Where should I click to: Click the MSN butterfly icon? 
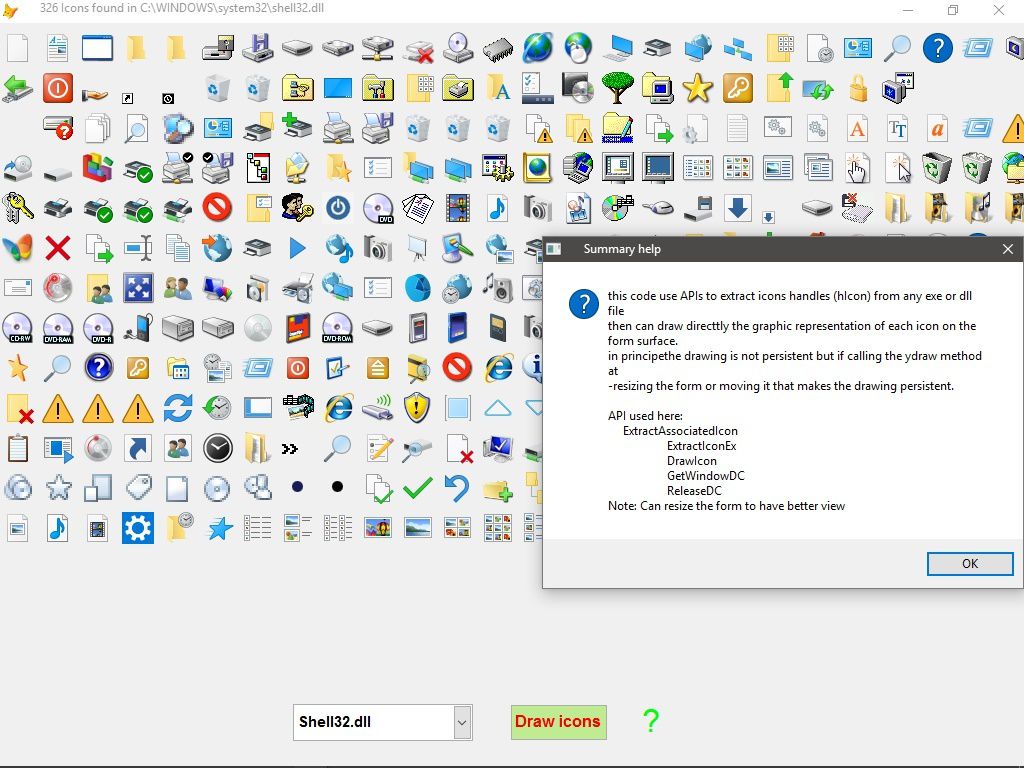[x=18, y=248]
